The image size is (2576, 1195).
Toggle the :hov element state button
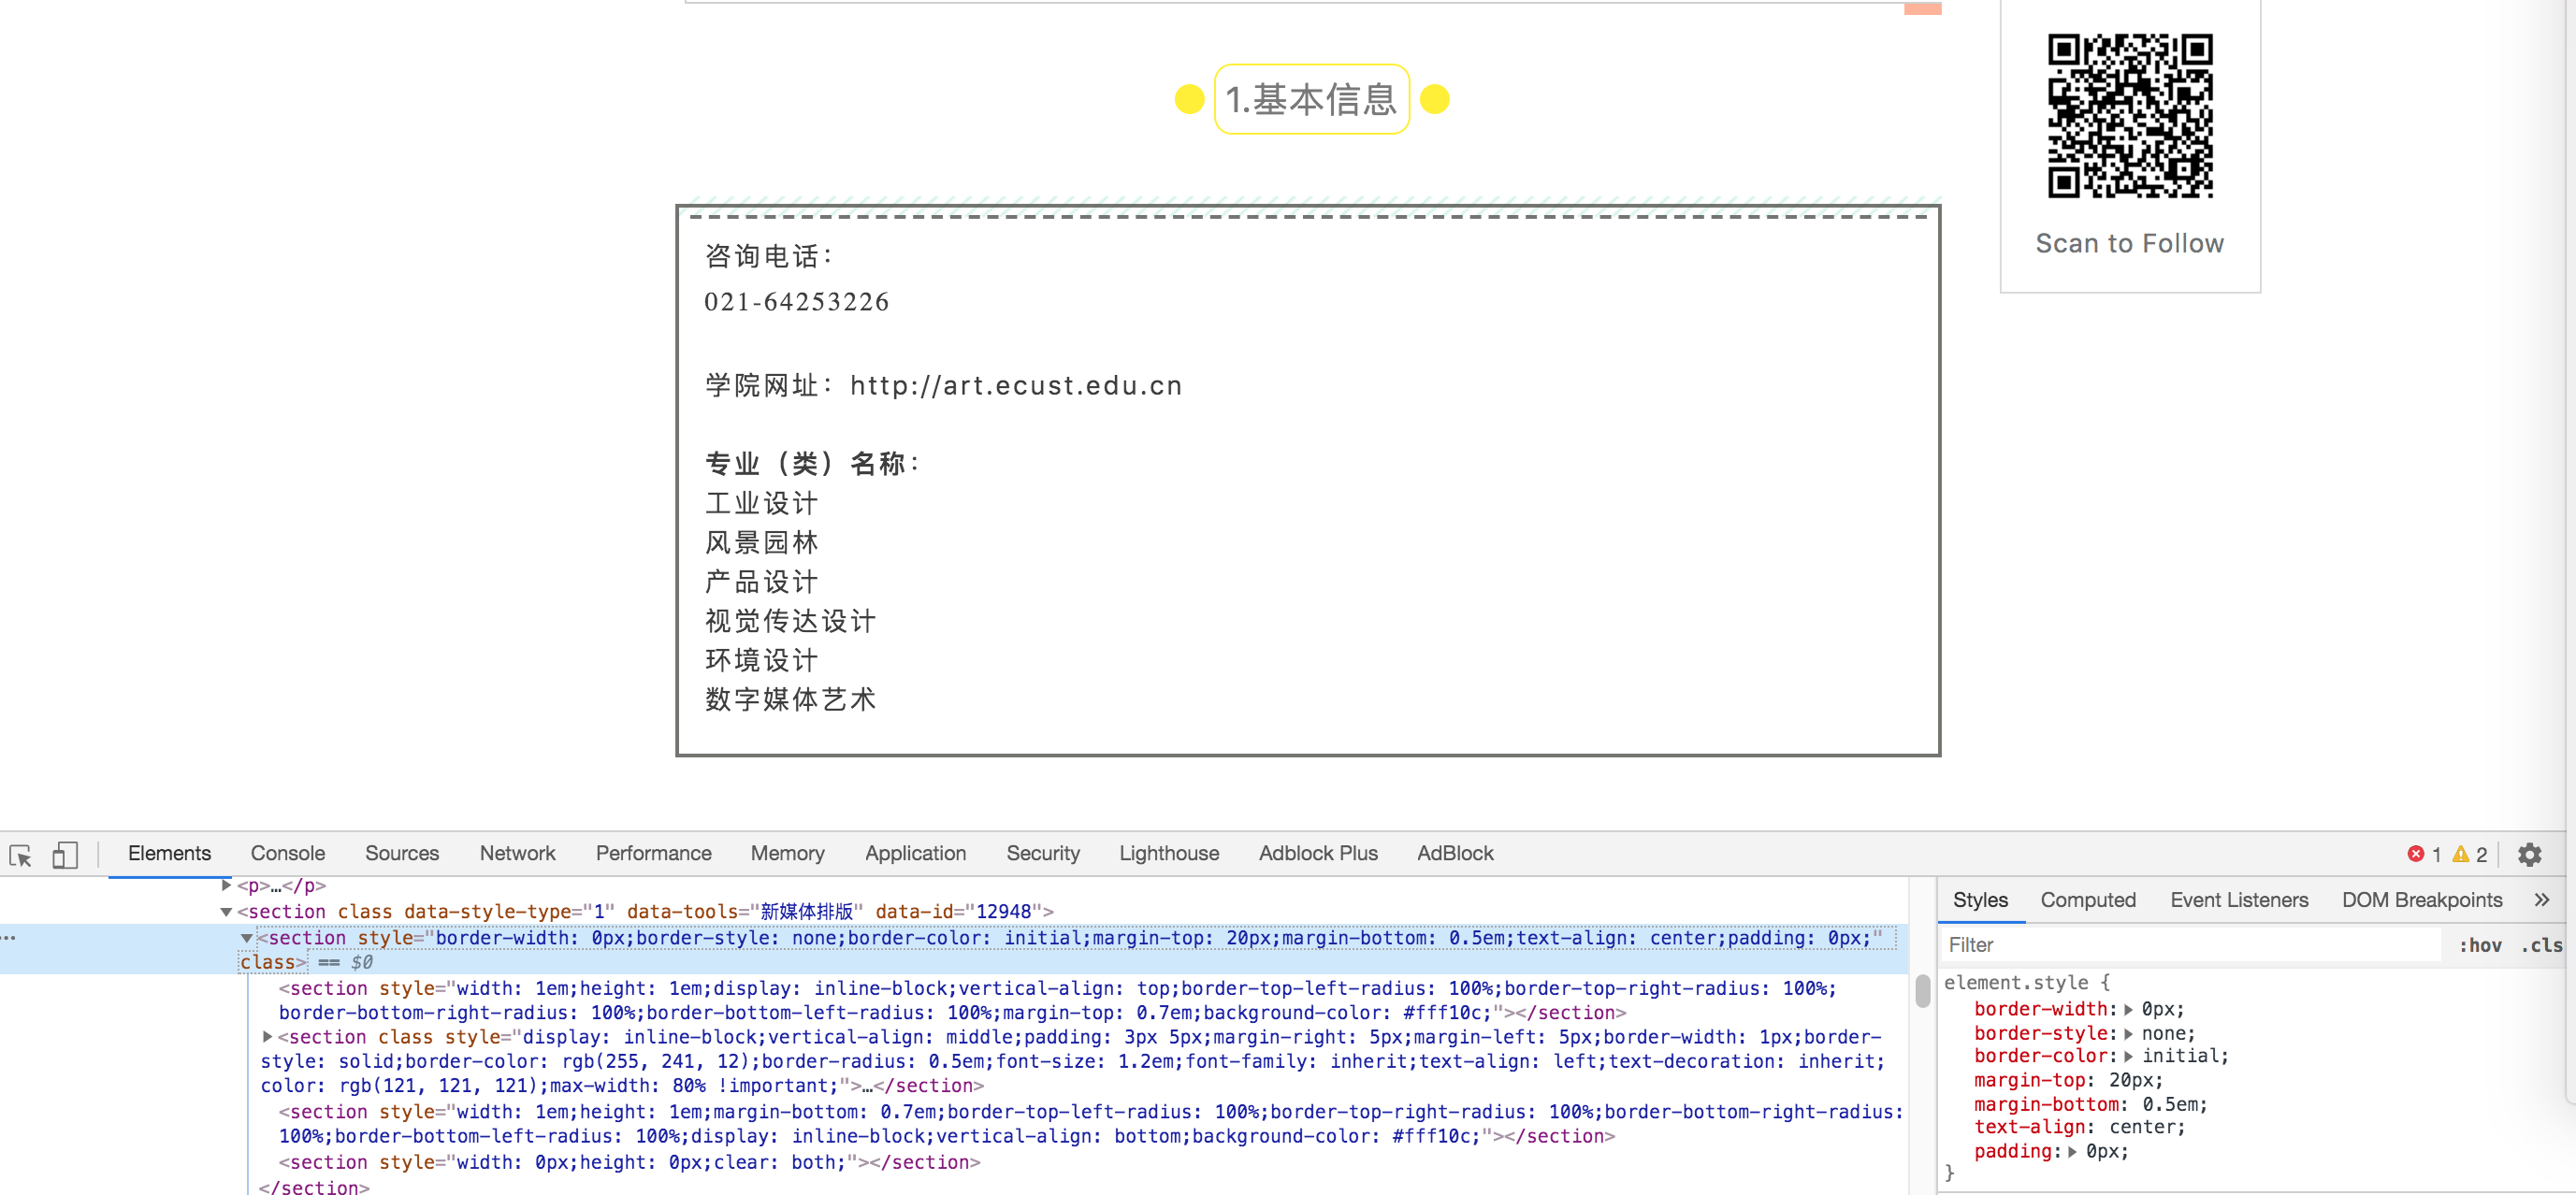point(2479,945)
